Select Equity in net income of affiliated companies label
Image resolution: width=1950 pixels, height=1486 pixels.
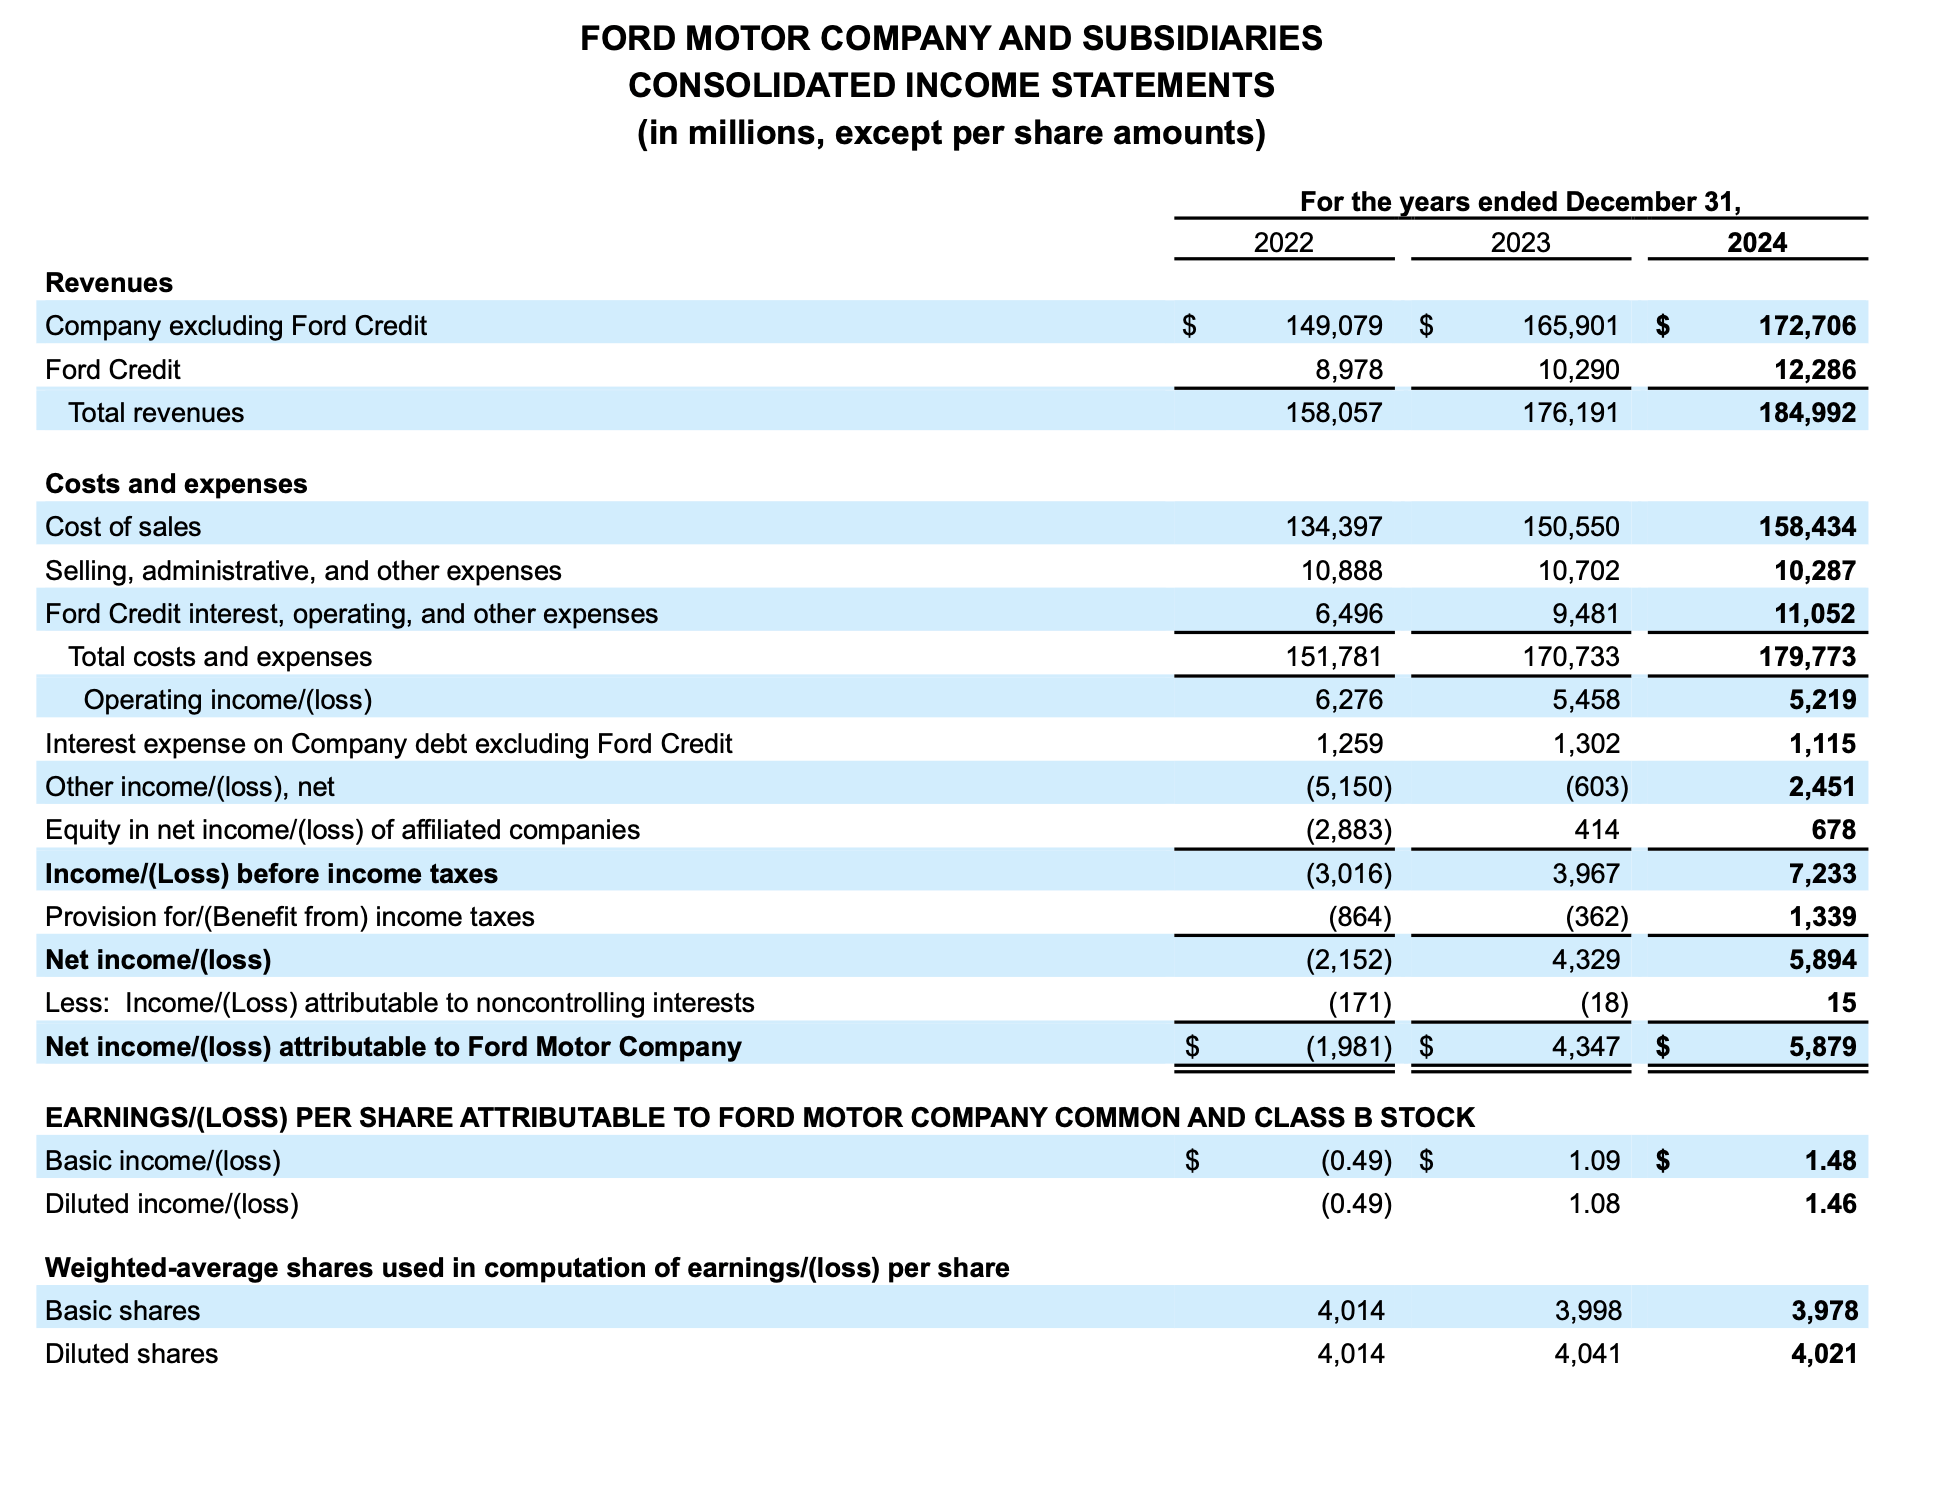342,830
